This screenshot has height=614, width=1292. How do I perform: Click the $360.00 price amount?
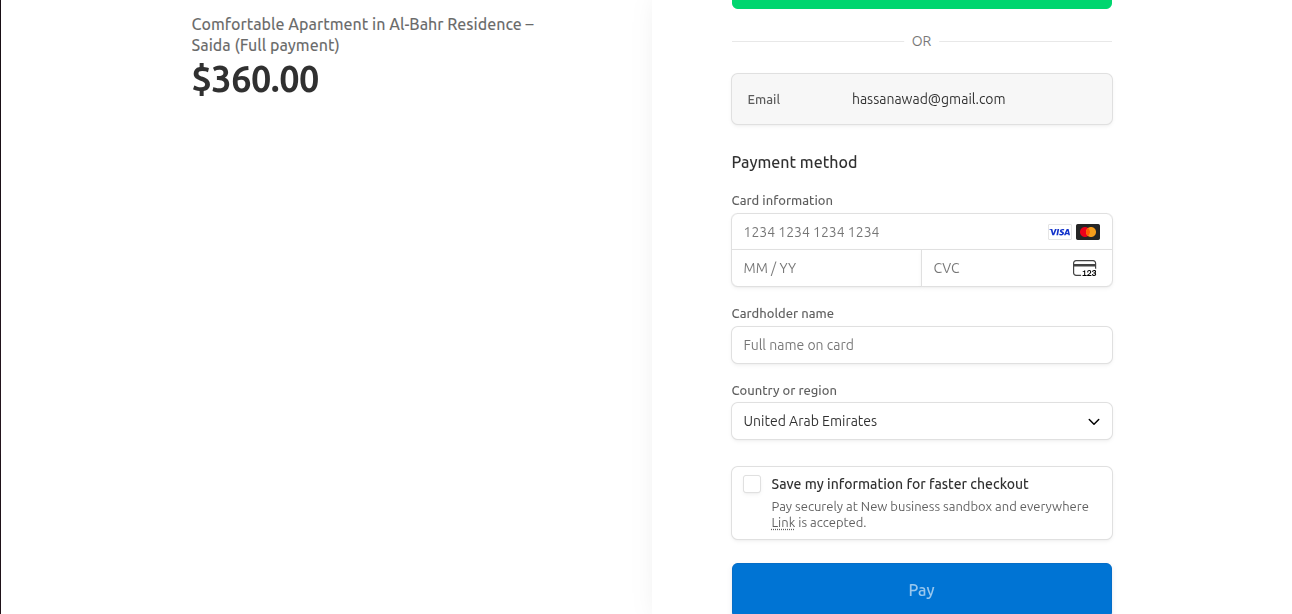(255, 79)
